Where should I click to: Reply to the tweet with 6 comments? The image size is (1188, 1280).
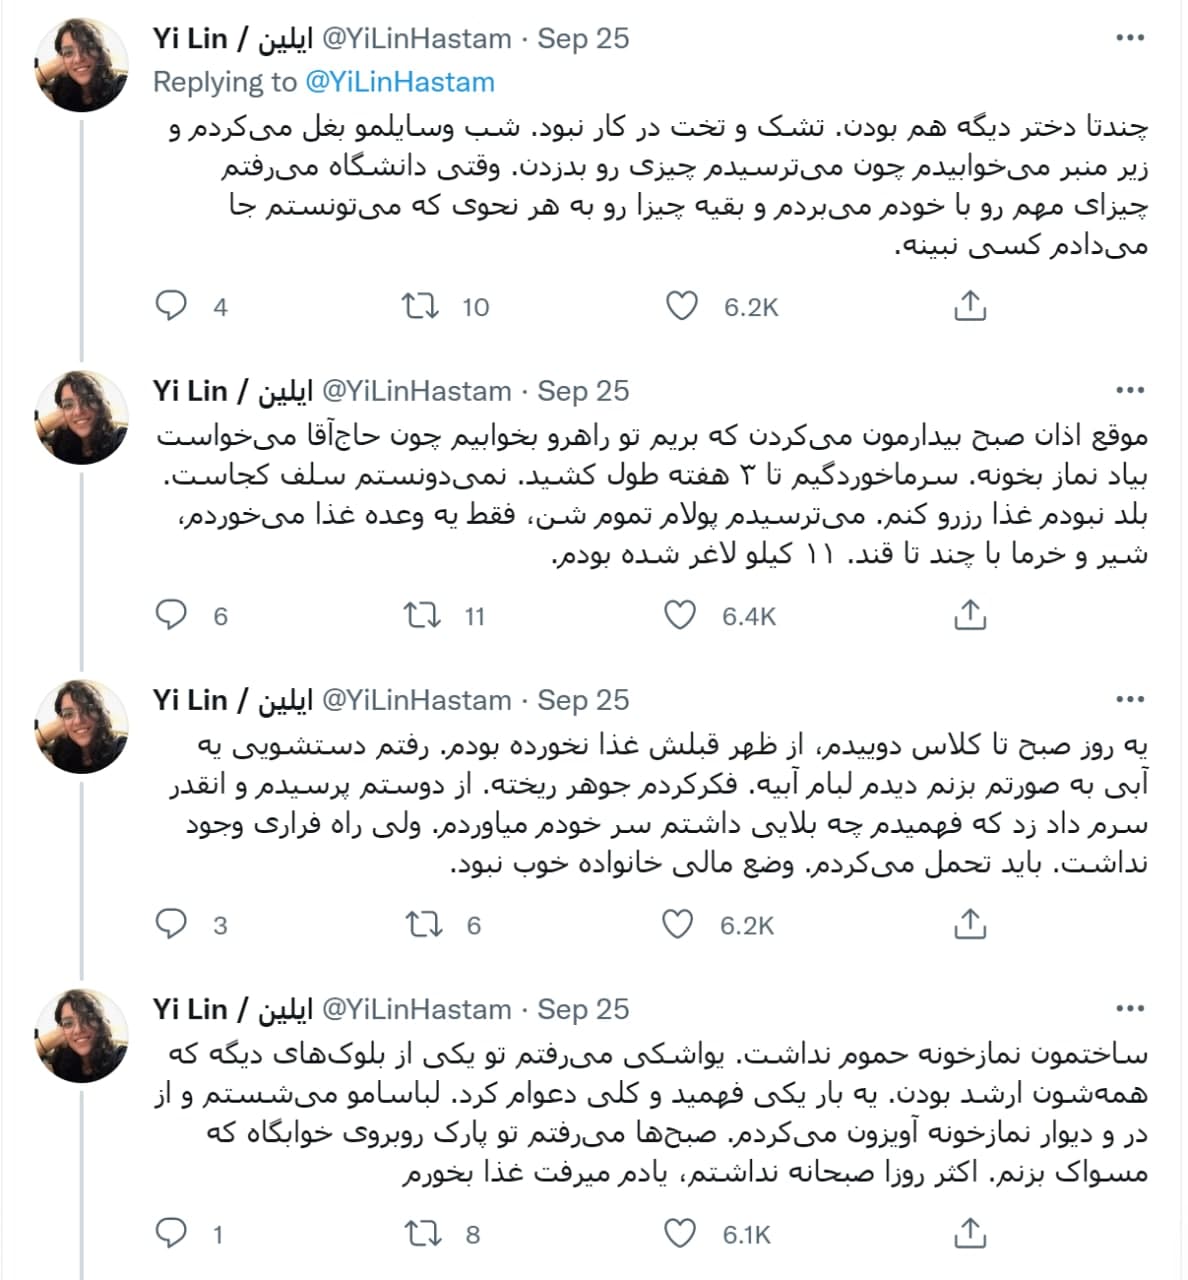171,615
